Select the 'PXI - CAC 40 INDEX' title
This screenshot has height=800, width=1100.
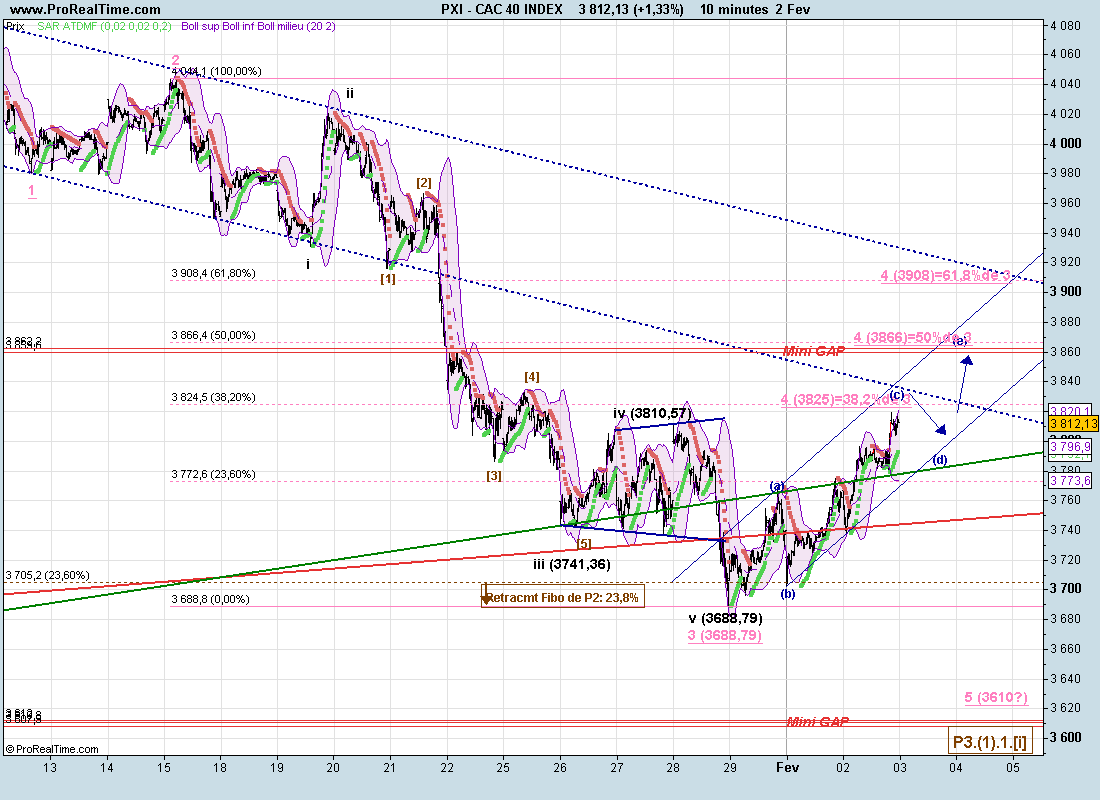(502, 9)
